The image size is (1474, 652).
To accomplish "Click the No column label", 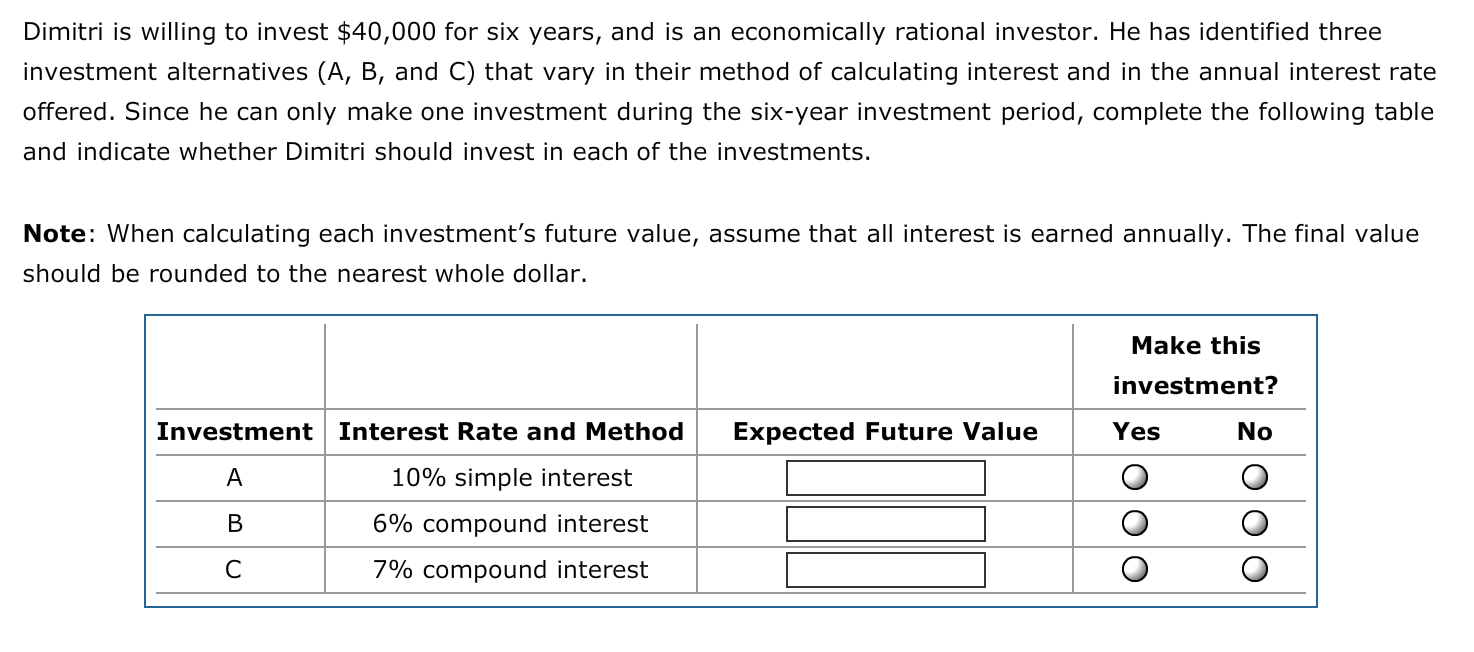I will 1254,432.
